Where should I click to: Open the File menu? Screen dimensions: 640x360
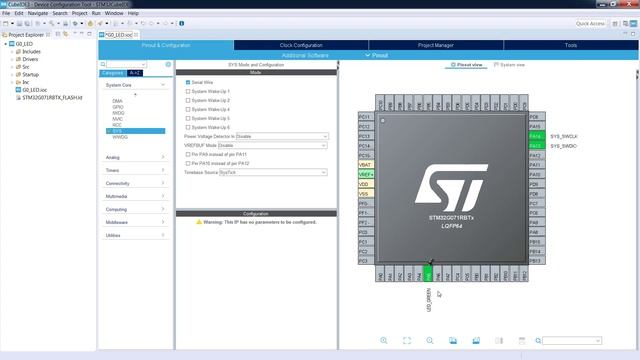pos(6,13)
